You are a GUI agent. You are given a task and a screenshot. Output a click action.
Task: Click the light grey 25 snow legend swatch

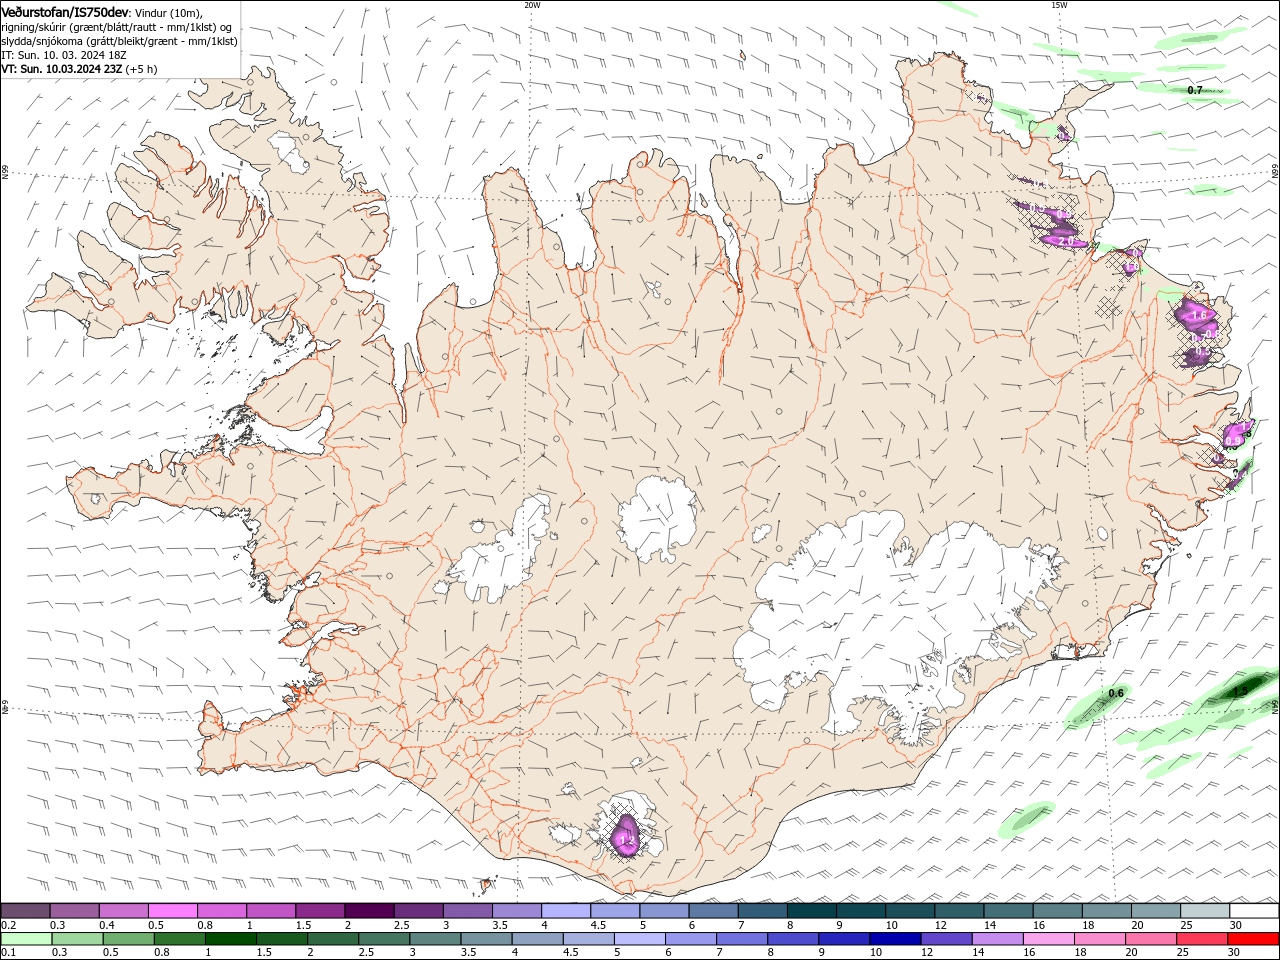1204,911
